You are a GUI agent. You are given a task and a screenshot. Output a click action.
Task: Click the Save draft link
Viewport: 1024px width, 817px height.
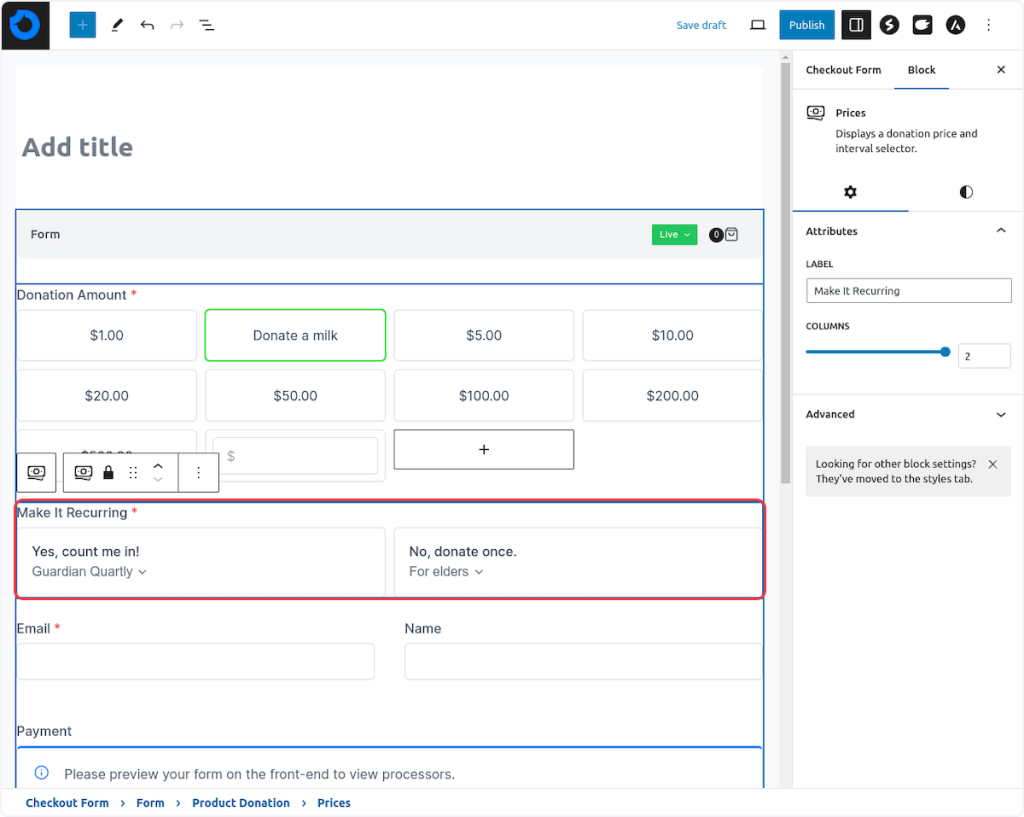[701, 25]
